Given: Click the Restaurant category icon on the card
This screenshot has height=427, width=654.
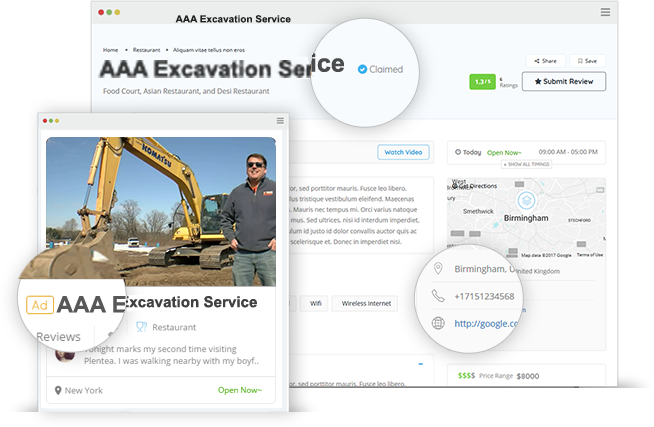Looking at the screenshot, I should [141, 326].
